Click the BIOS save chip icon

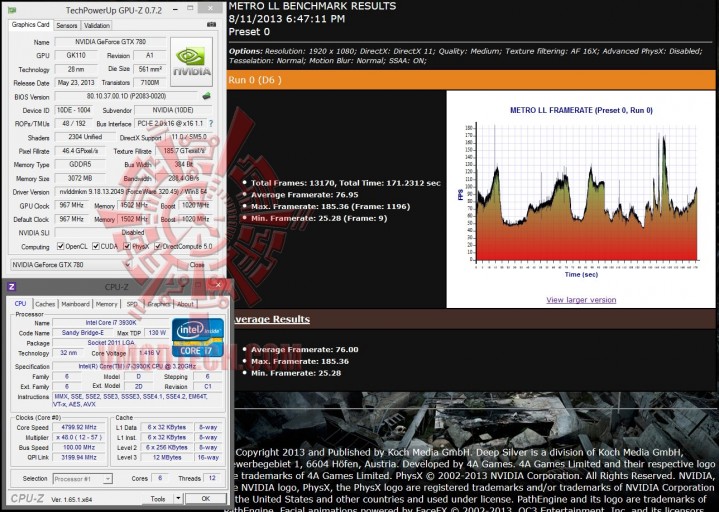click(x=206, y=96)
